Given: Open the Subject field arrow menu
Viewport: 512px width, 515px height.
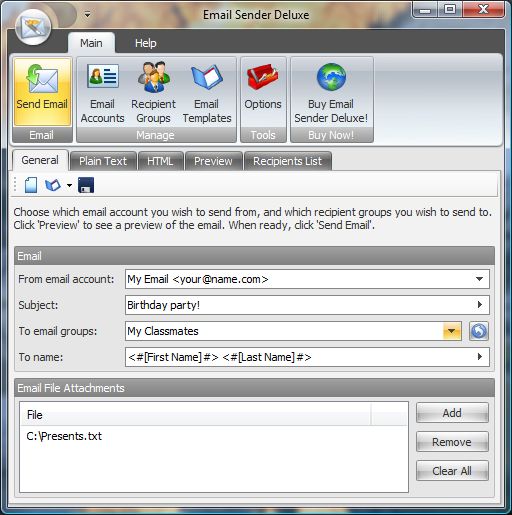Looking at the screenshot, I should (x=480, y=305).
